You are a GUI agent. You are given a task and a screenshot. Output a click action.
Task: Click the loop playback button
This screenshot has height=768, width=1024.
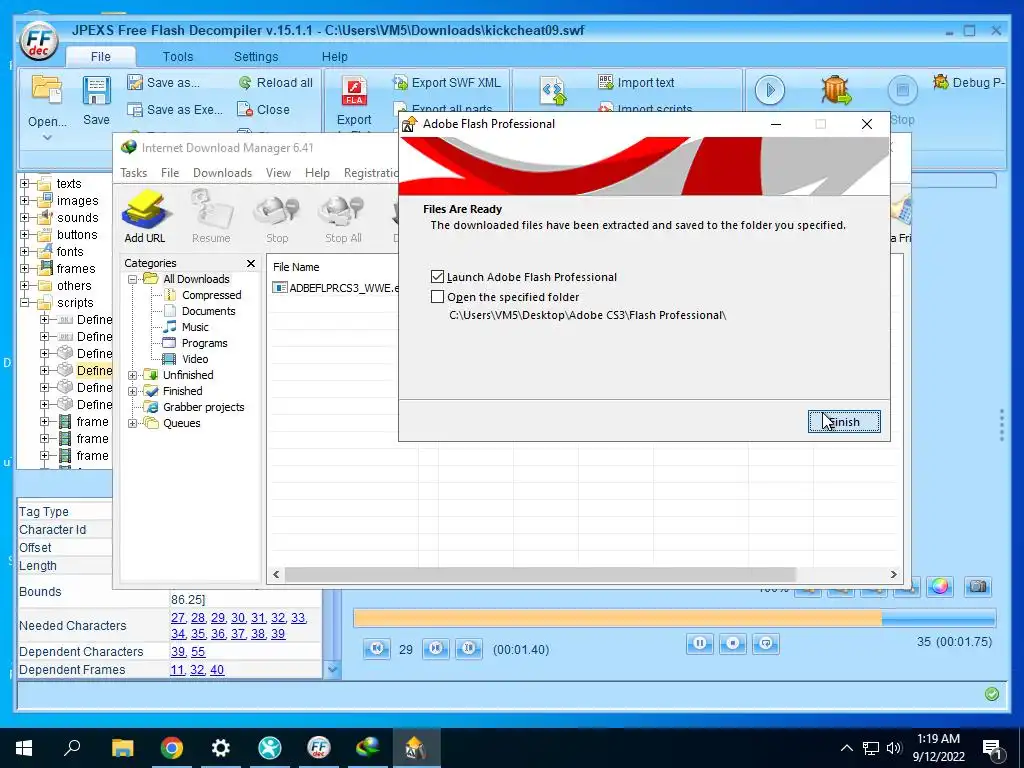pos(765,644)
